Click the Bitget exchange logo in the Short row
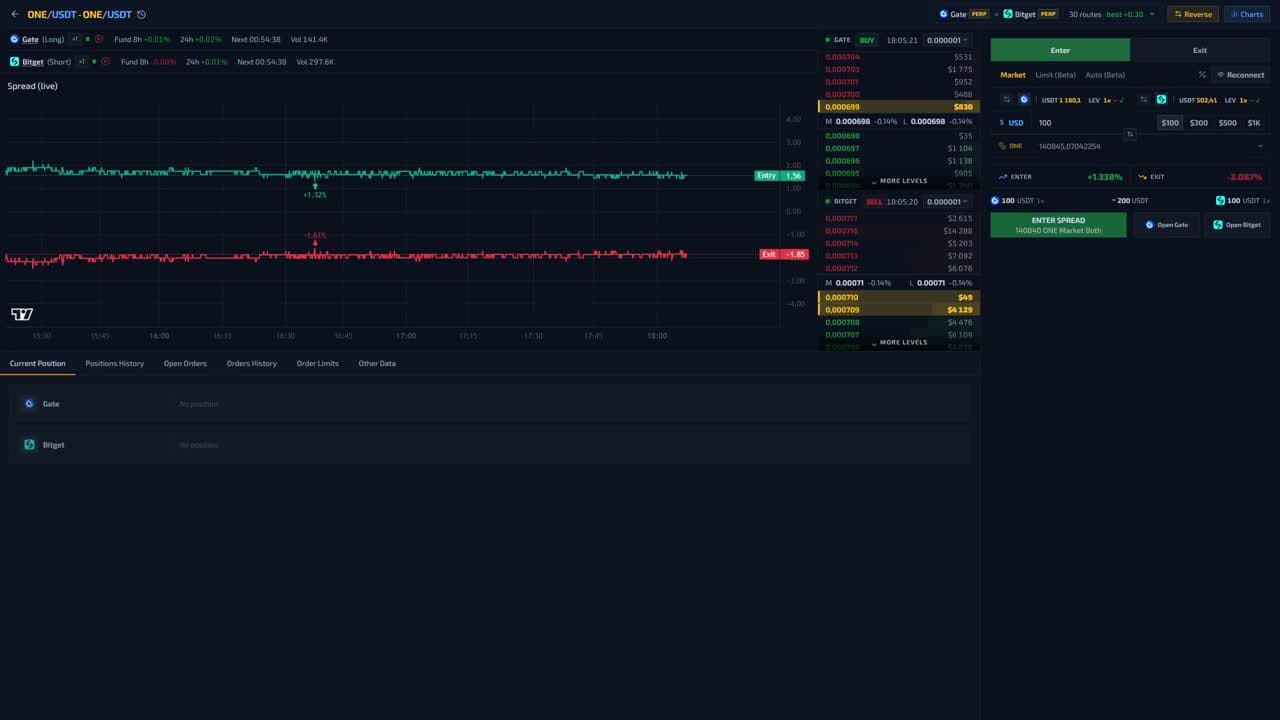 pos(14,62)
